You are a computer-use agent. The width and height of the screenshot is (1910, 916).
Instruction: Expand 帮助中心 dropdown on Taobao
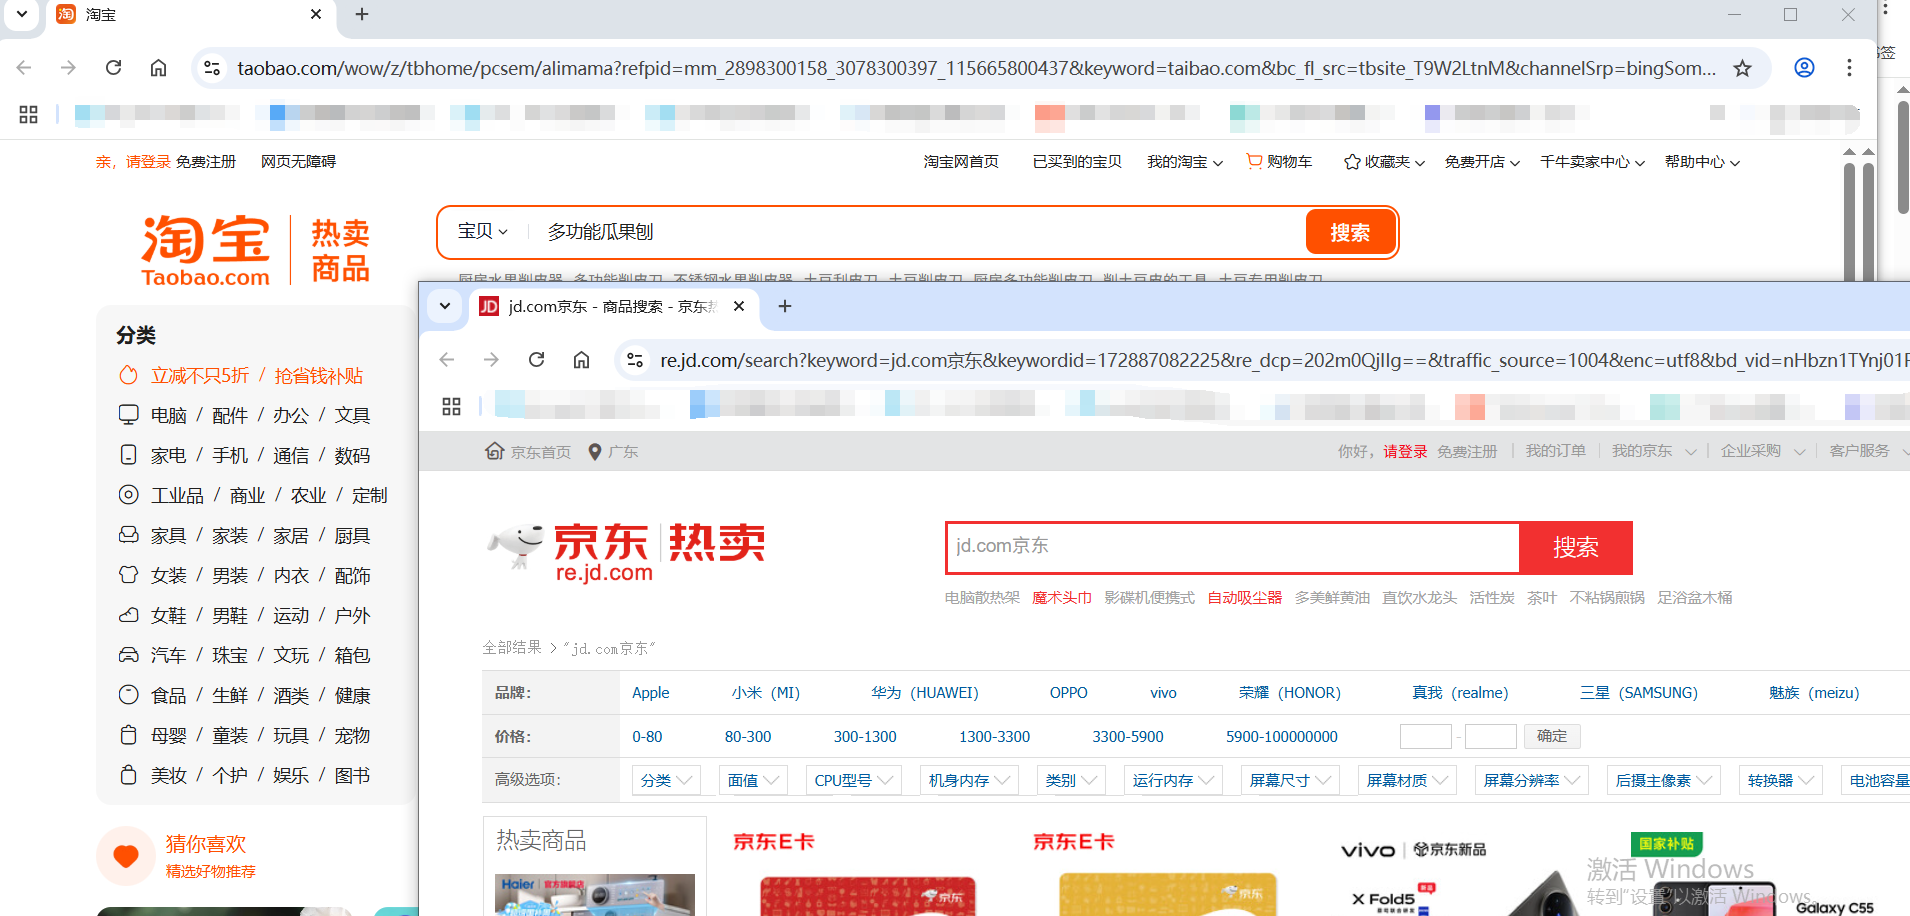[1702, 161]
